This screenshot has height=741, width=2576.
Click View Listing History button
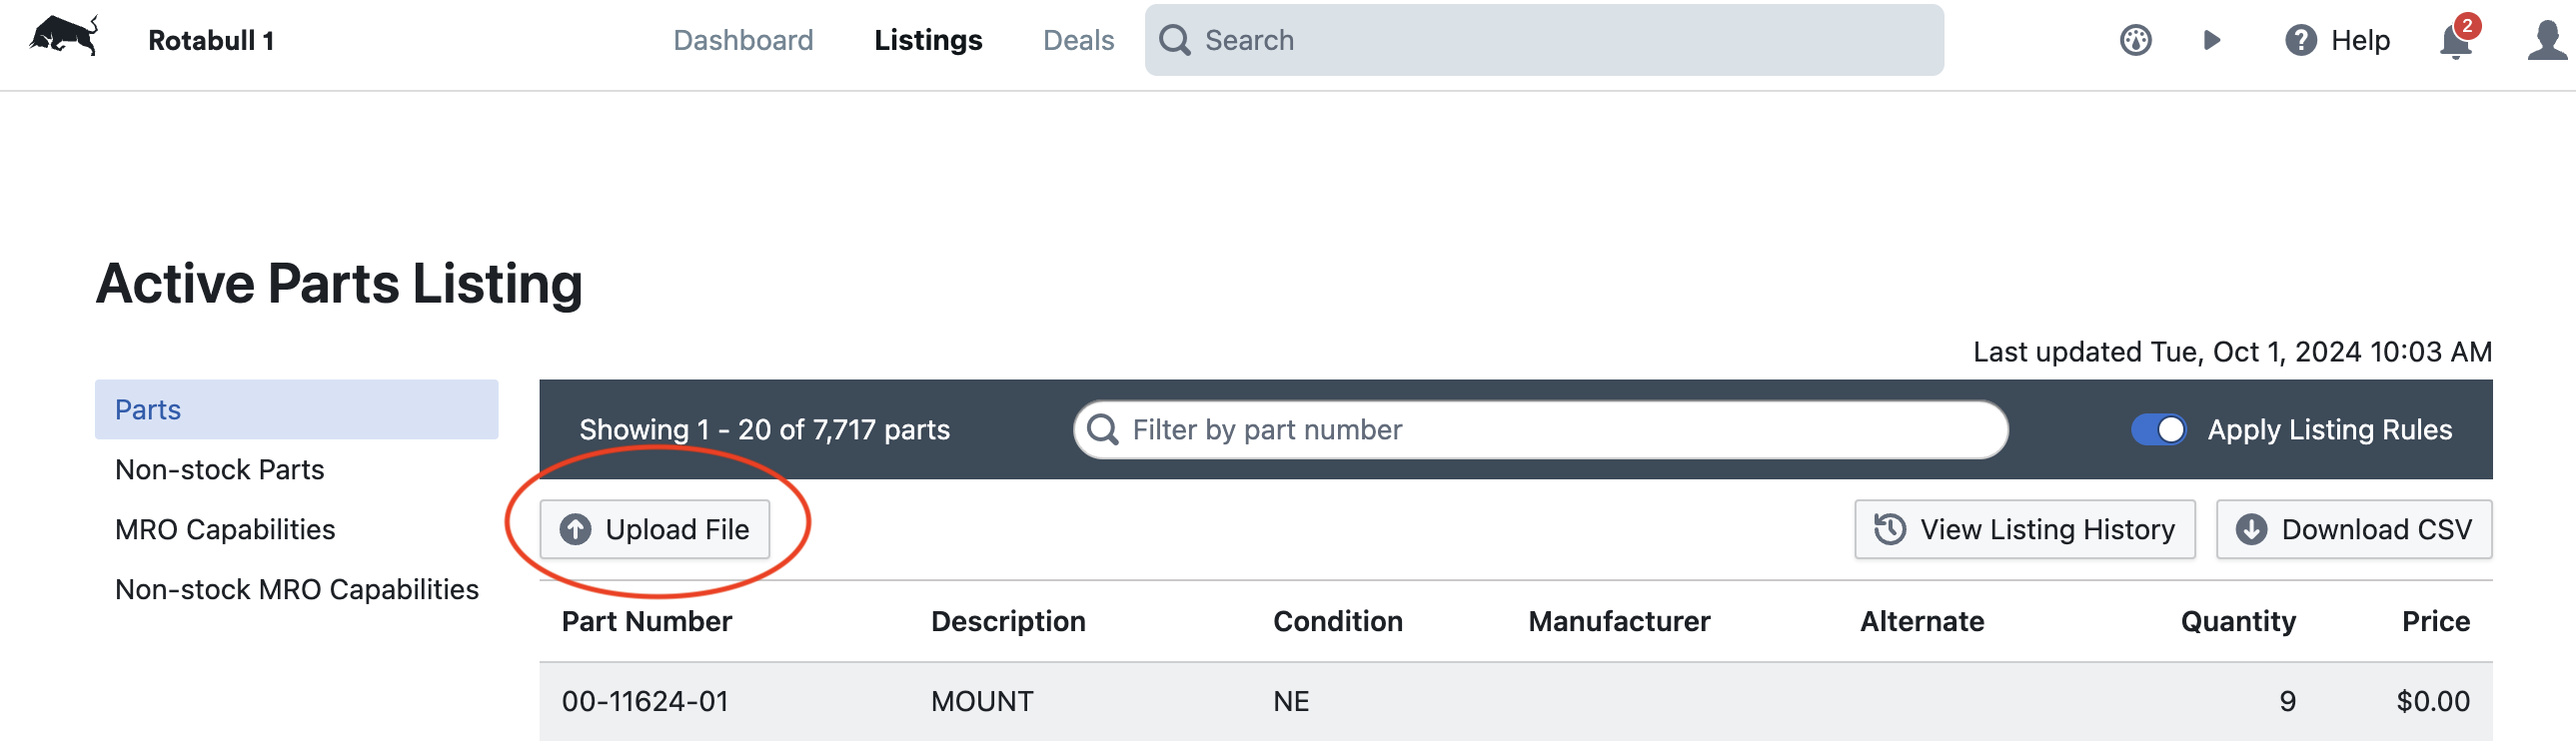2024,530
